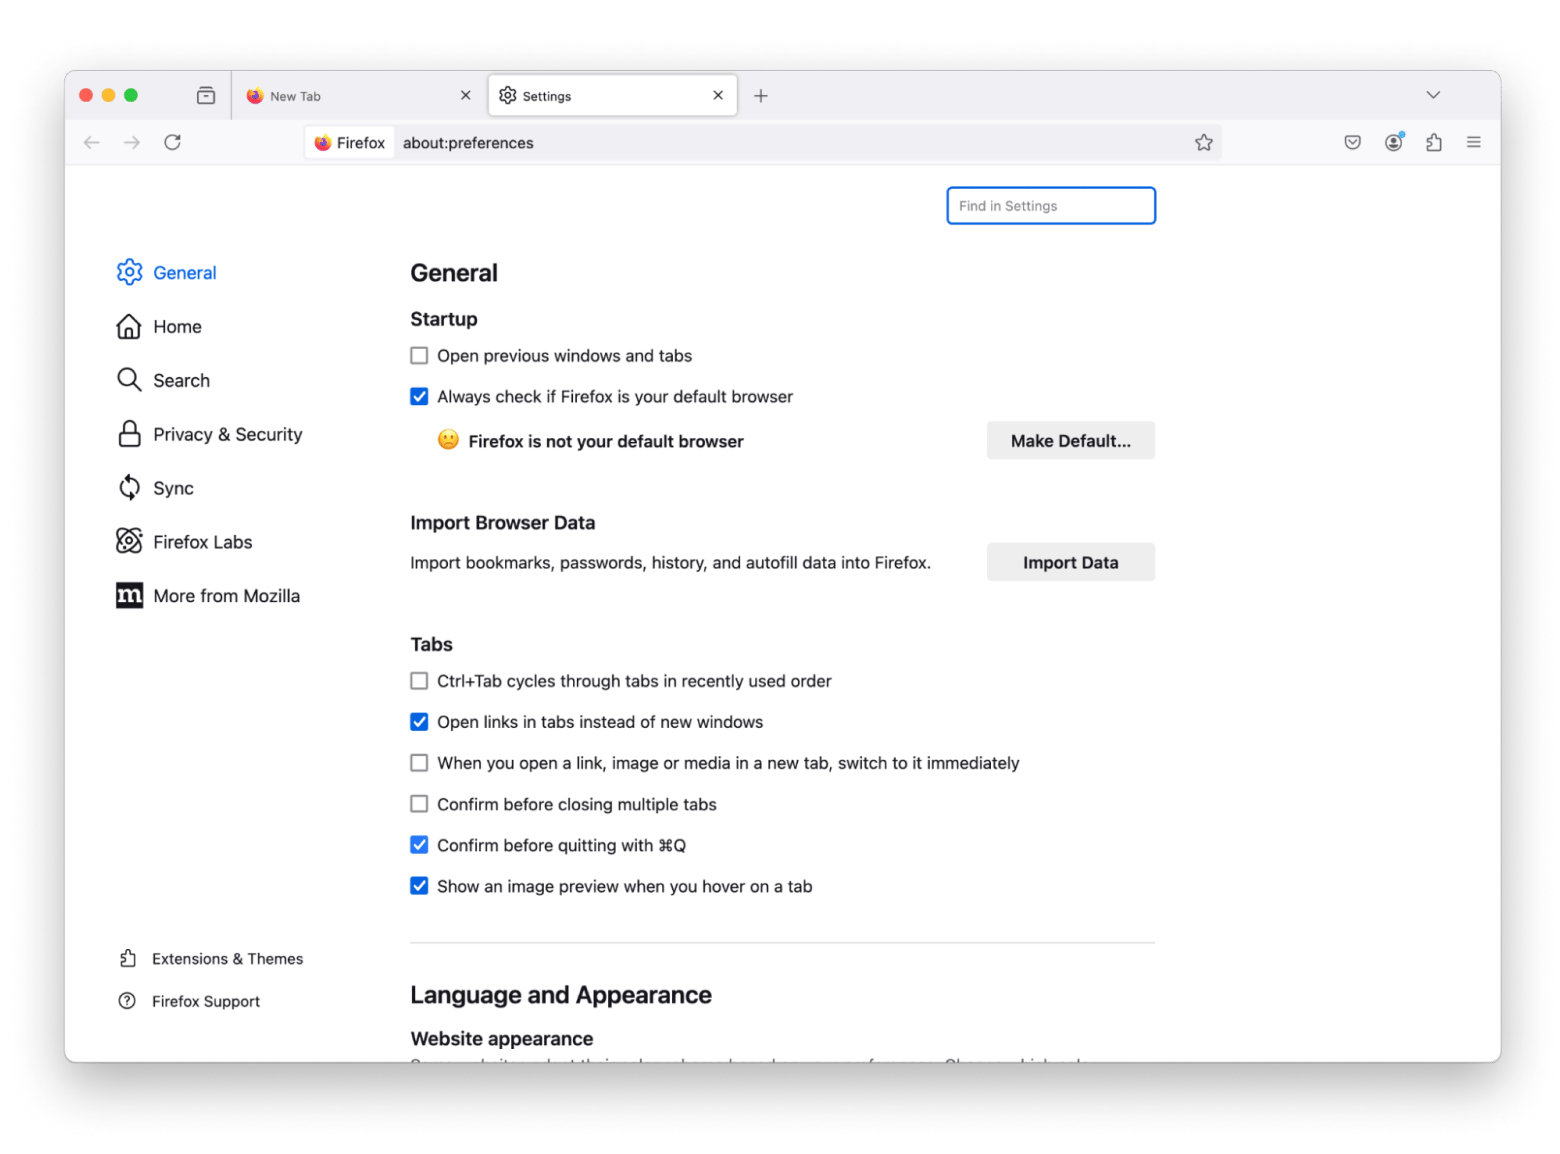Open a new tab with plus button
The width and height of the screenshot is (1560, 1154).
[x=760, y=96]
